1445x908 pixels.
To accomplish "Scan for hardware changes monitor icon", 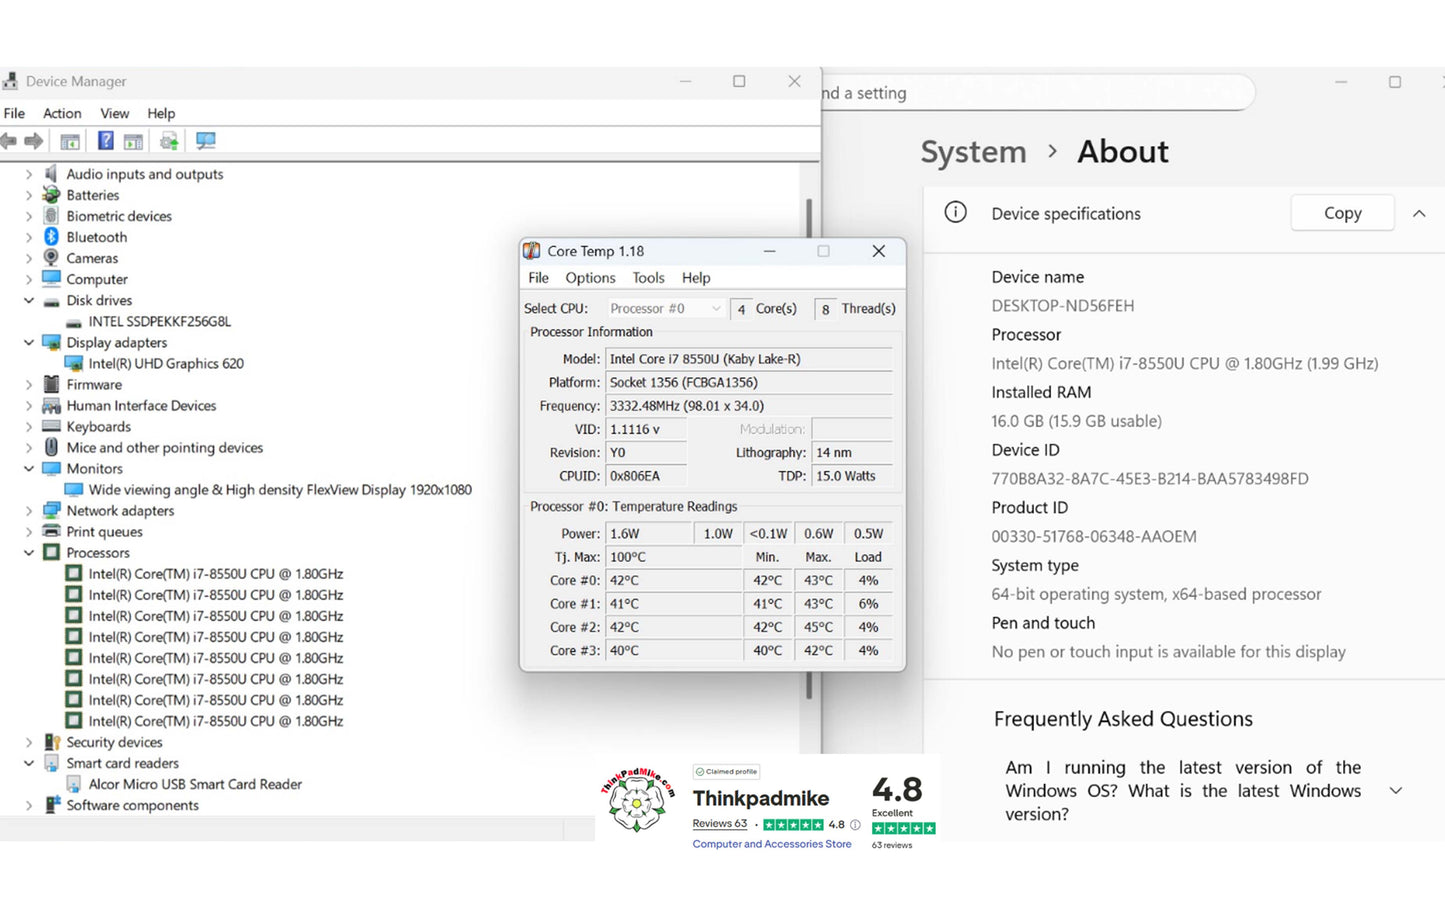I will point(206,141).
